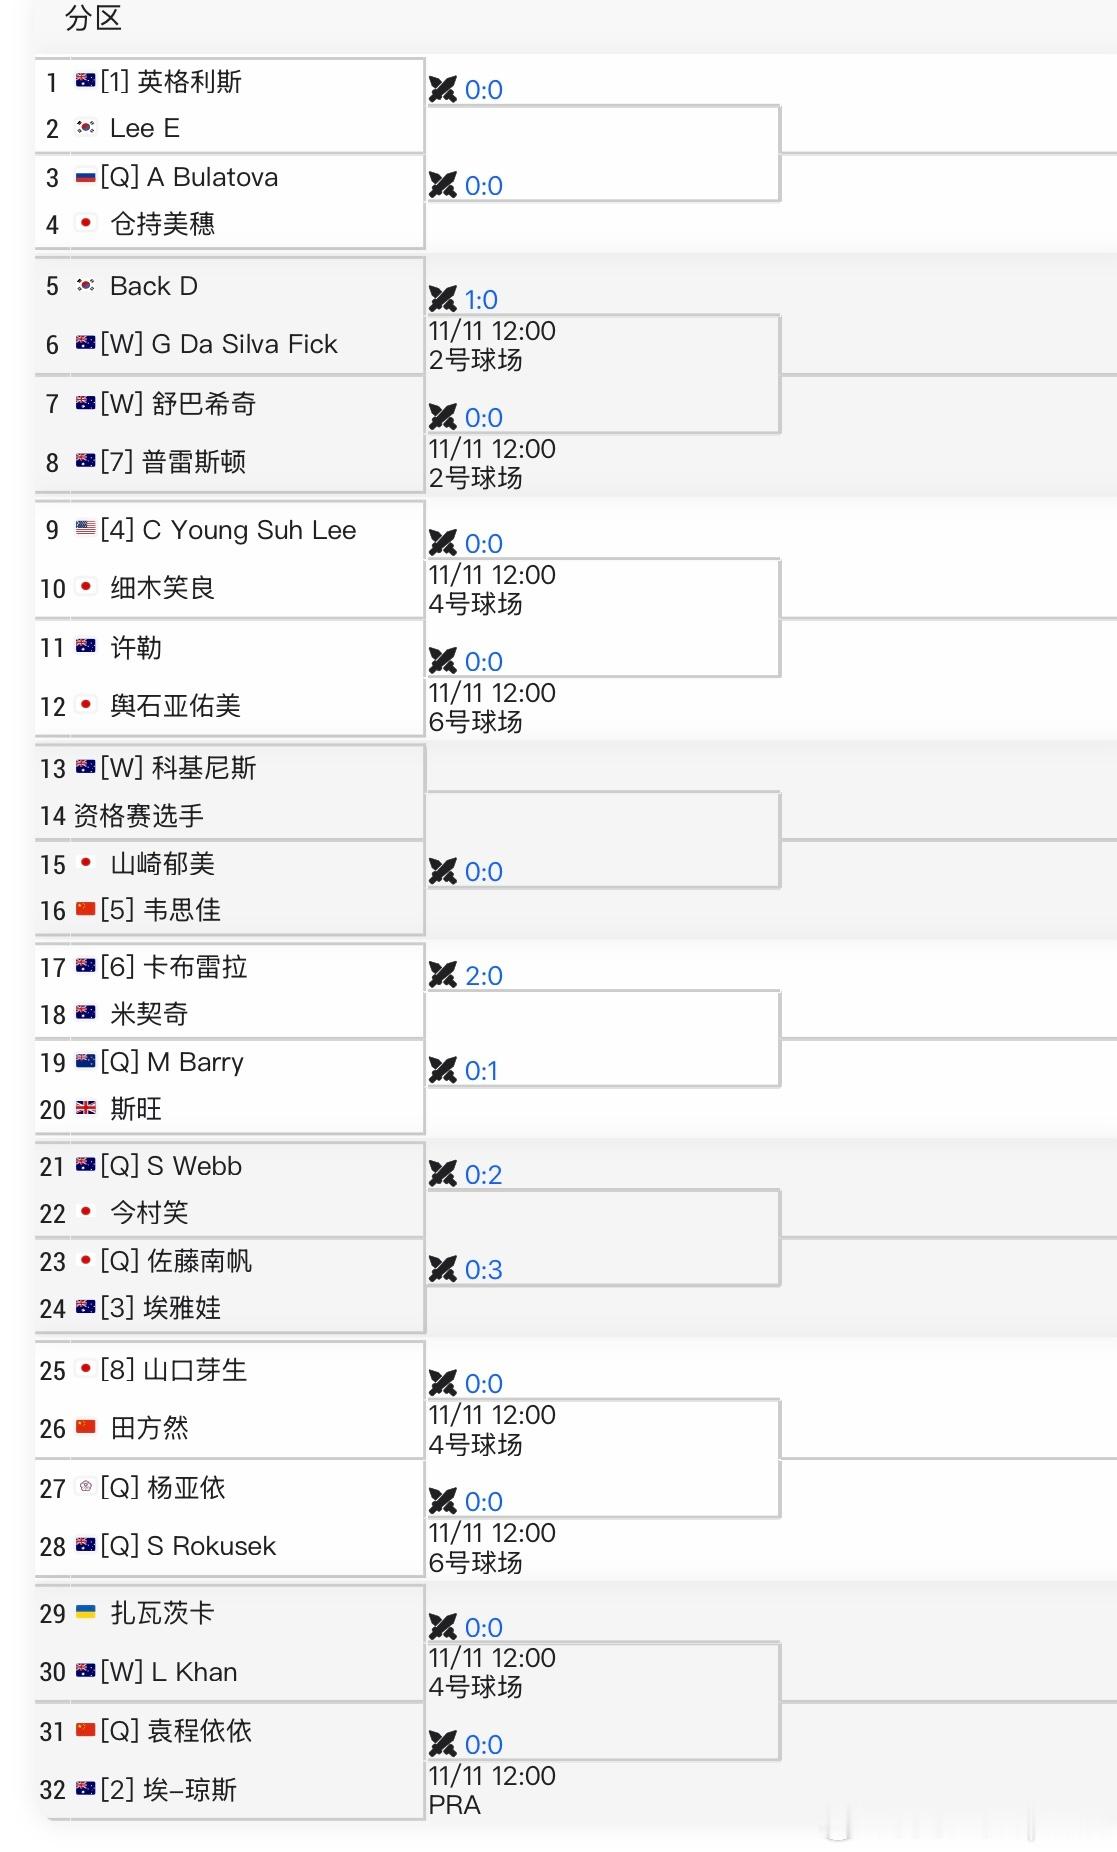Select player G Da Silva Fick

click(244, 344)
